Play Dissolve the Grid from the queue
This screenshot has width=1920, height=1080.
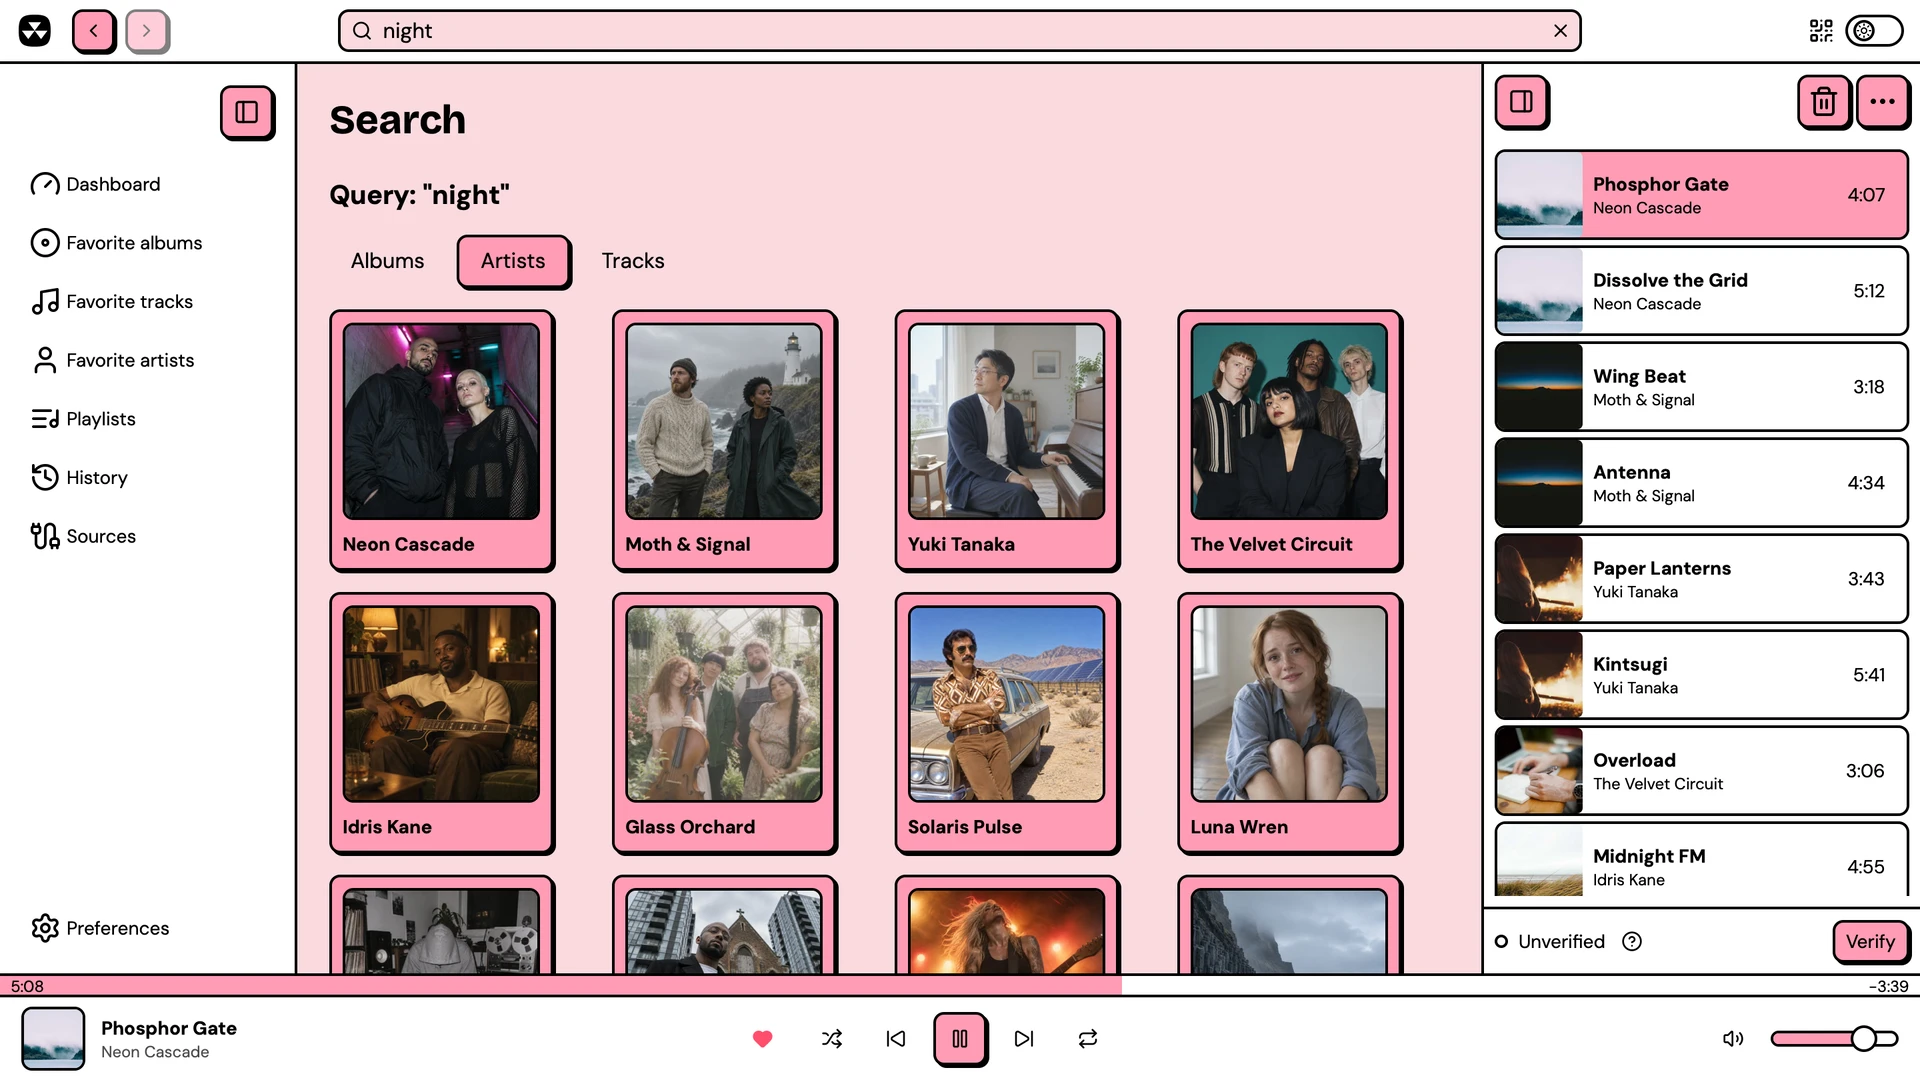[1701, 291]
